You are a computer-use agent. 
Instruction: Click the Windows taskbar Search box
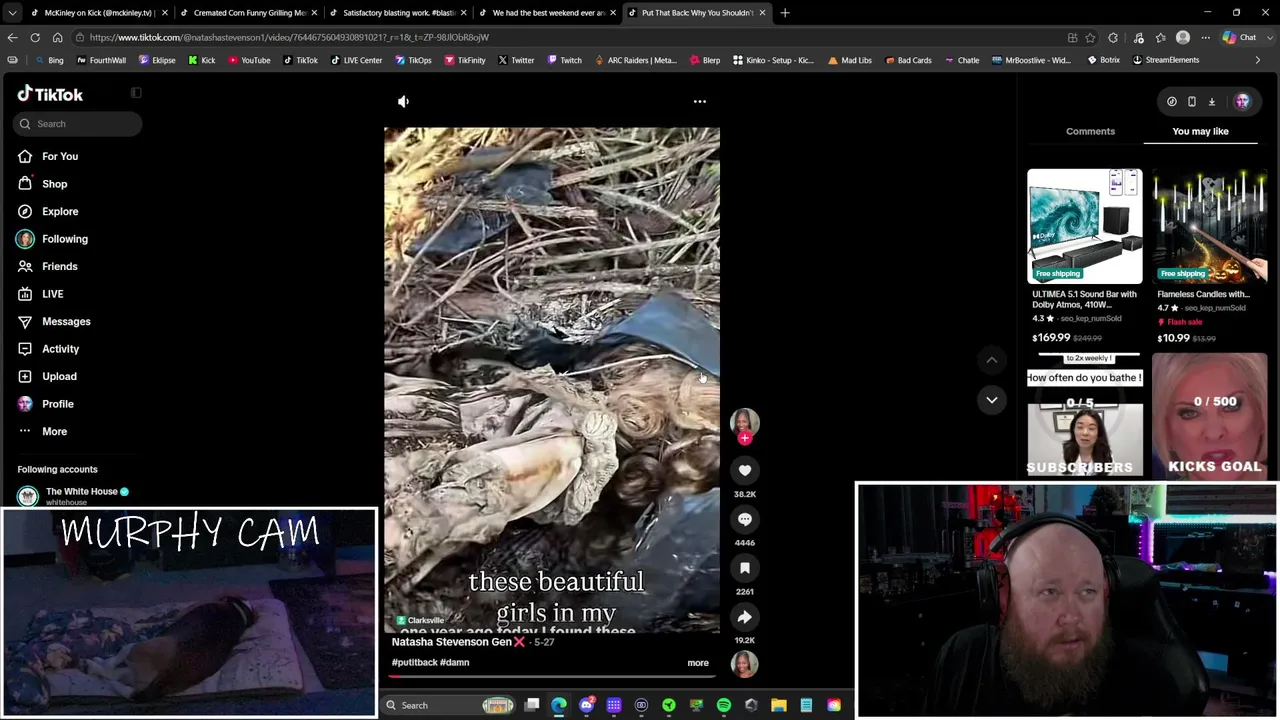(448, 705)
